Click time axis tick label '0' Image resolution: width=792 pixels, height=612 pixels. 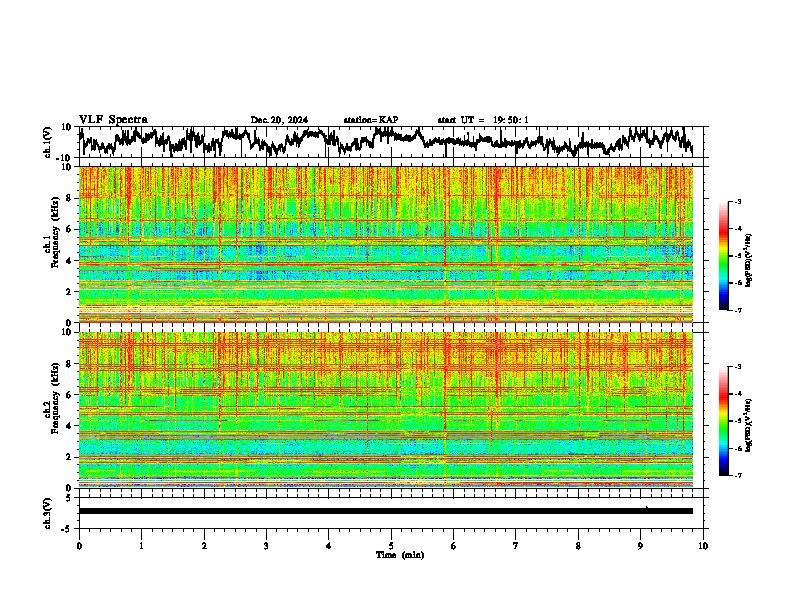pos(79,546)
